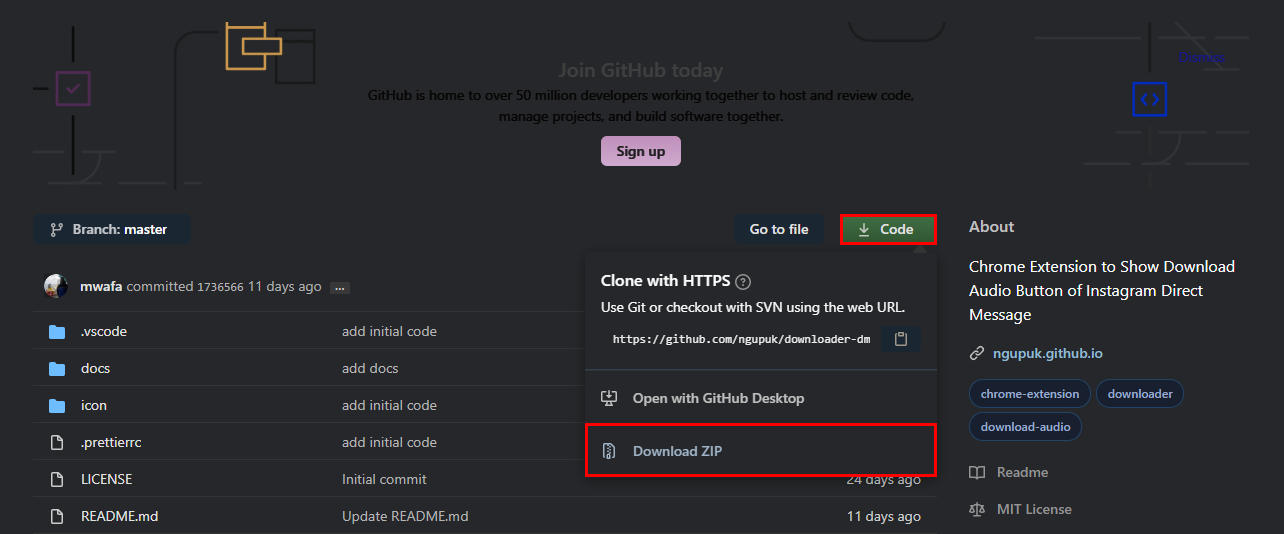Open mwafa's avatar image
Image resolution: width=1284 pixels, height=534 pixels.
56,286
